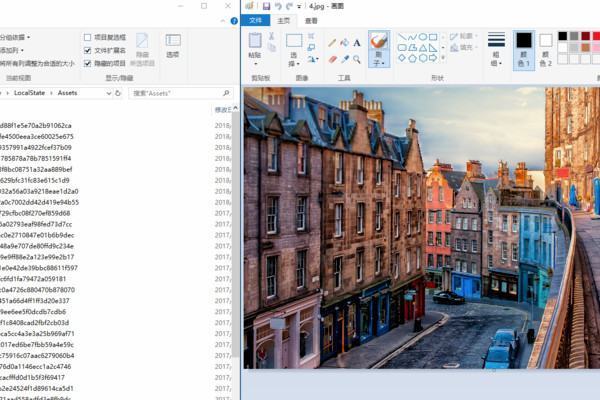Click the 选项 button in Explorer's ribbon
This screenshot has height=400, width=600.
click(x=173, y=46)
